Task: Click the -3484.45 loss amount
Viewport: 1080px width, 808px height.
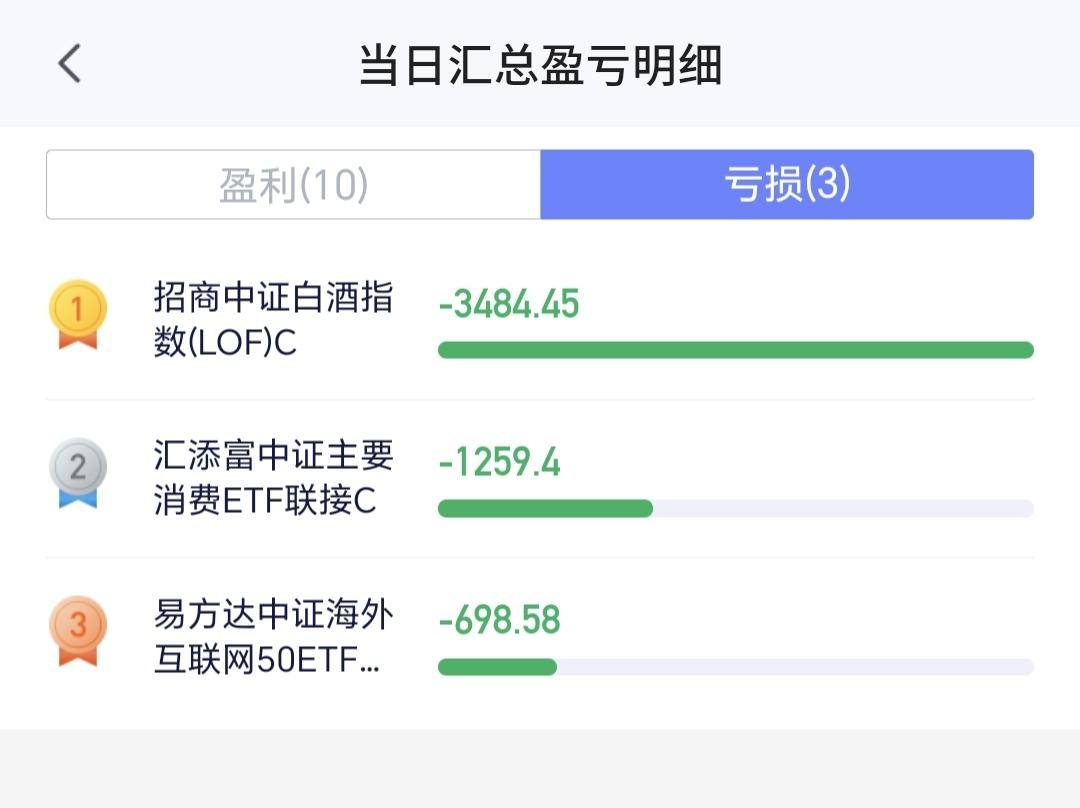Action: [x=509, y=304]
